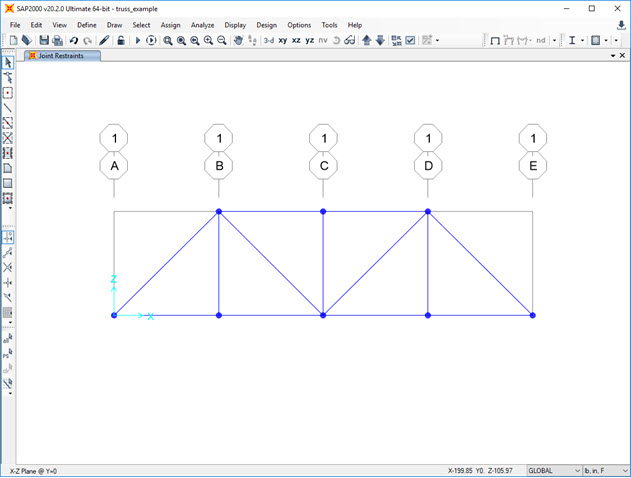Open the GLOBAL coordinate system dropdown
Screen dimensions: 631x478
click(x=554, y=470)
